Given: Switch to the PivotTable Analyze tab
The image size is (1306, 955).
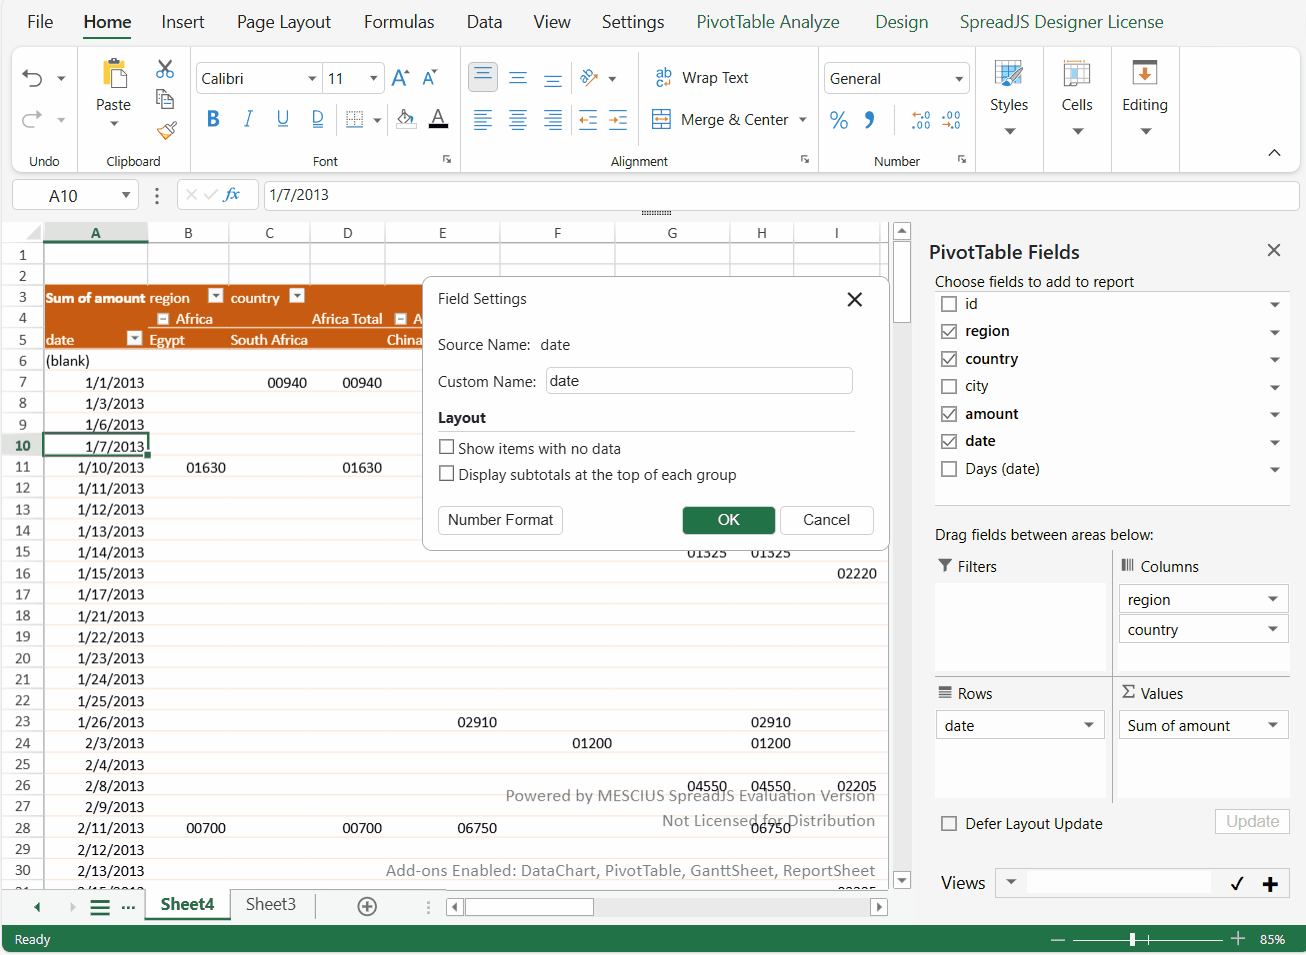Looking at the screenshot, I should point(767,22).
